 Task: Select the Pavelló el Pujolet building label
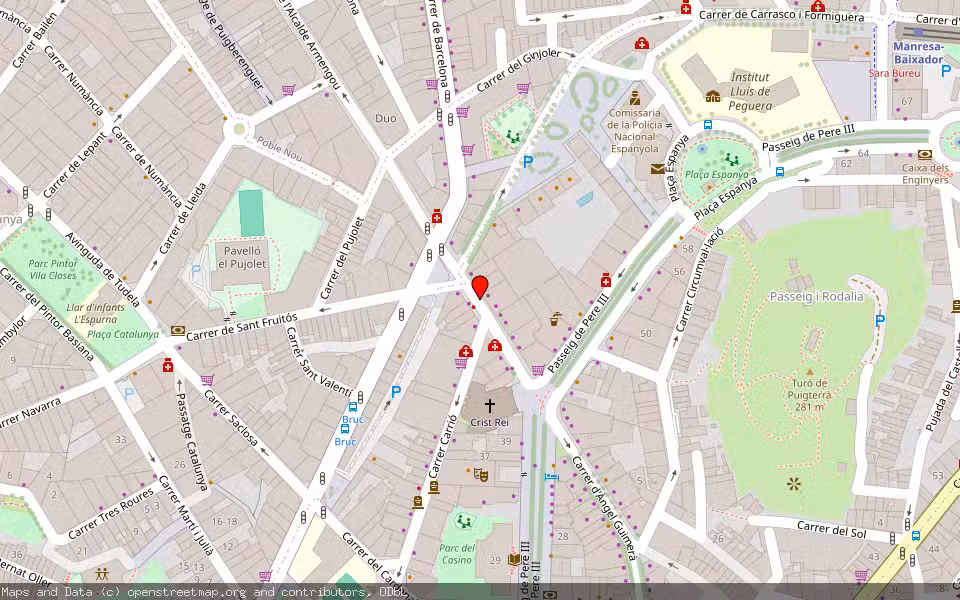[x=242, y=257]
